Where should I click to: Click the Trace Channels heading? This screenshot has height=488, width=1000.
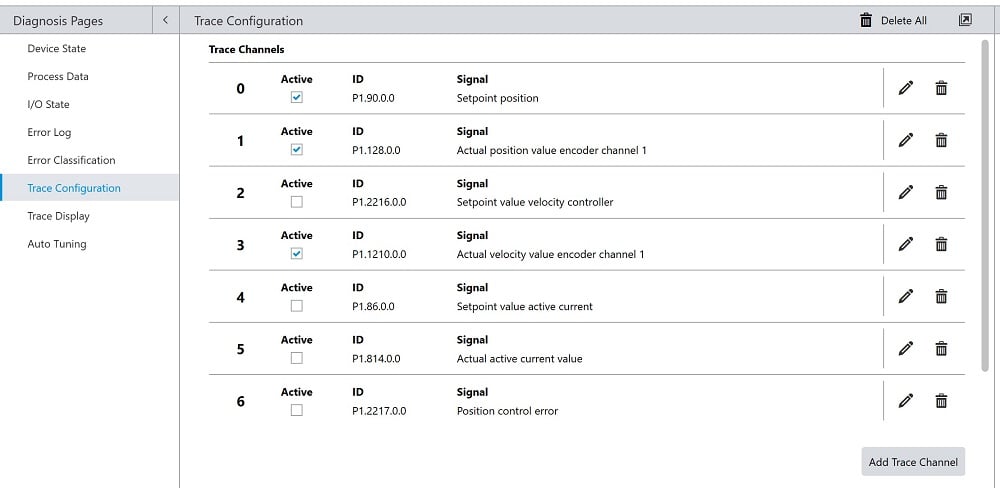[246, 49]
